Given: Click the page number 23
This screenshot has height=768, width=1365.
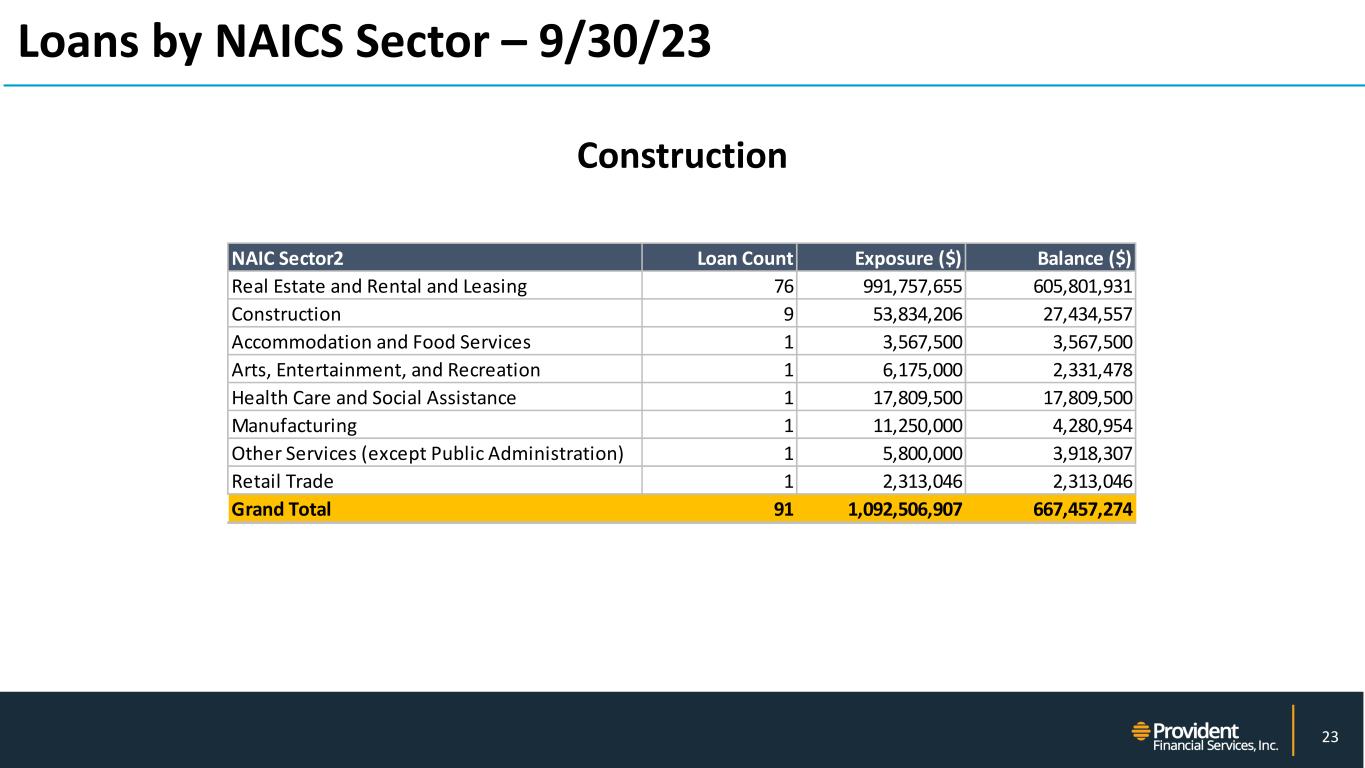Looking at the screenshot, I should click(x=1329, y=737).
